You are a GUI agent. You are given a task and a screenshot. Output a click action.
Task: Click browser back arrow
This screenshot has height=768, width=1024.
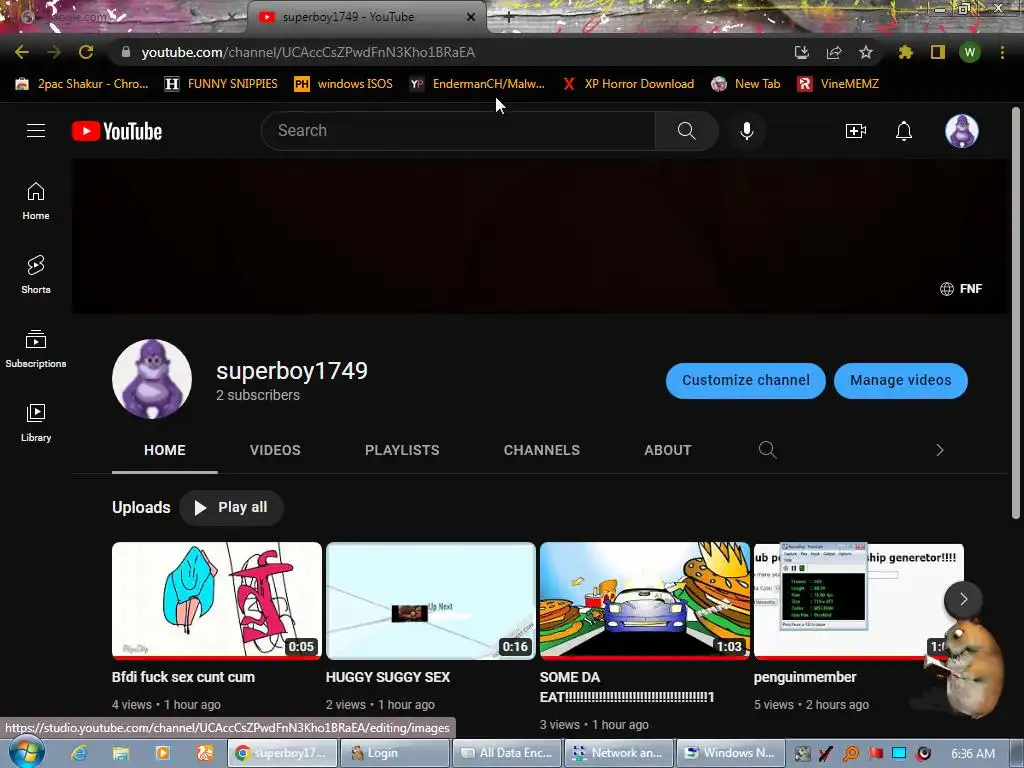22,52
